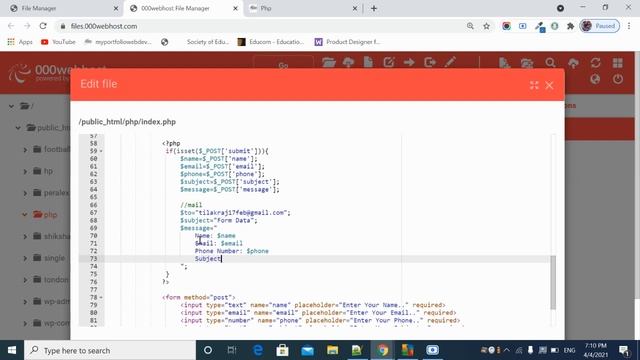
Task: Select the hp folder in the tree
Action: (x=48, y=171)
